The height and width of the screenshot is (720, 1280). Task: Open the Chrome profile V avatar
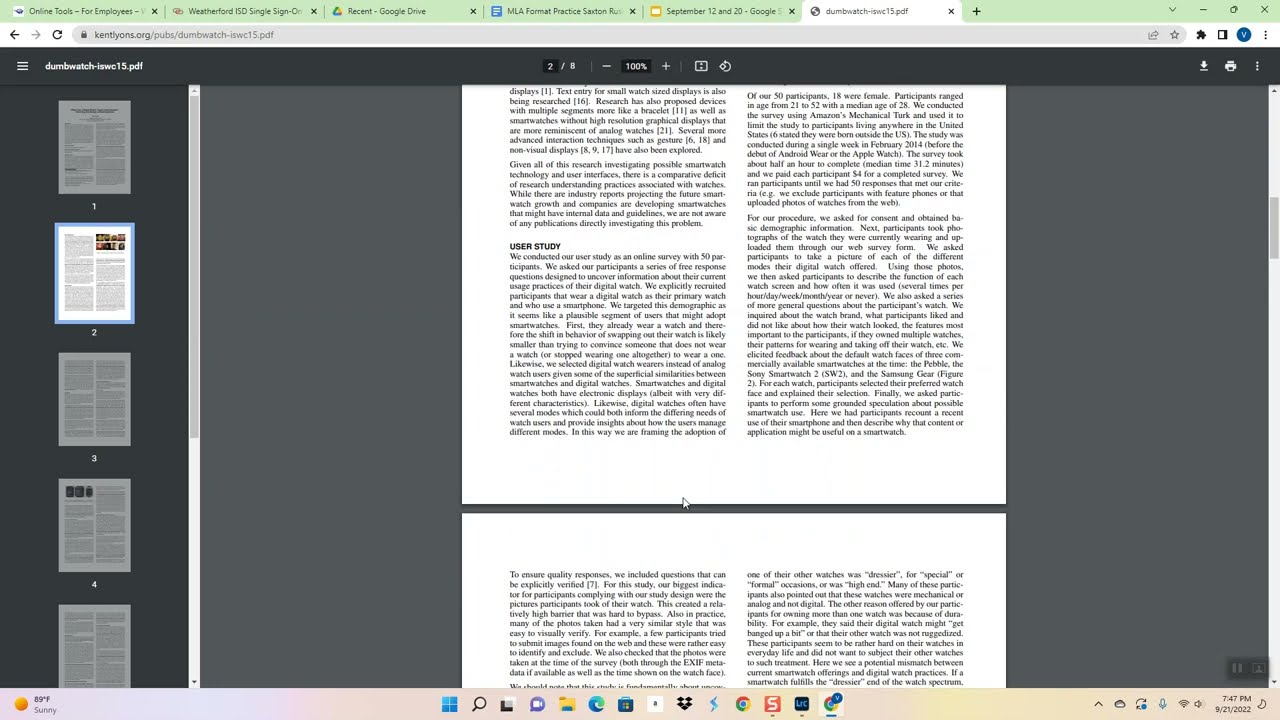[1243, 35]
